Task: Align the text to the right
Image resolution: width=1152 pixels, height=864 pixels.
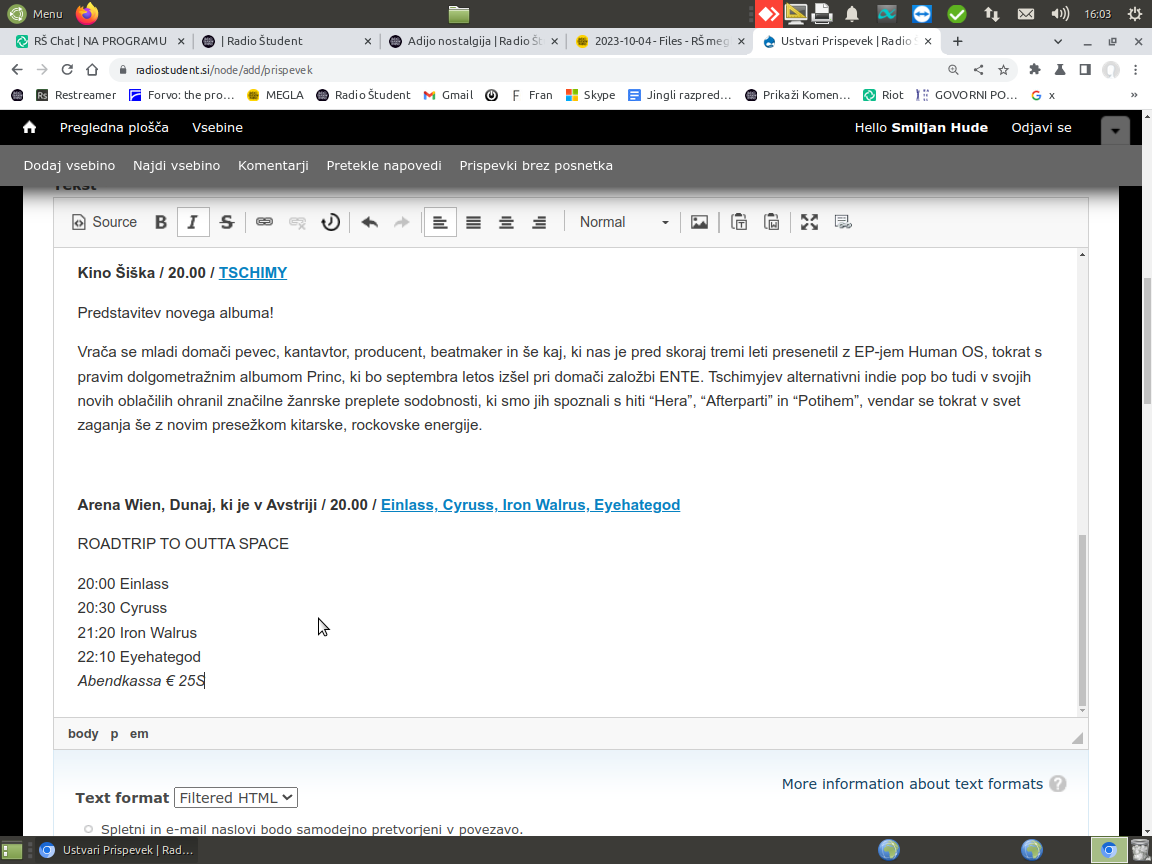Action: 539,222
